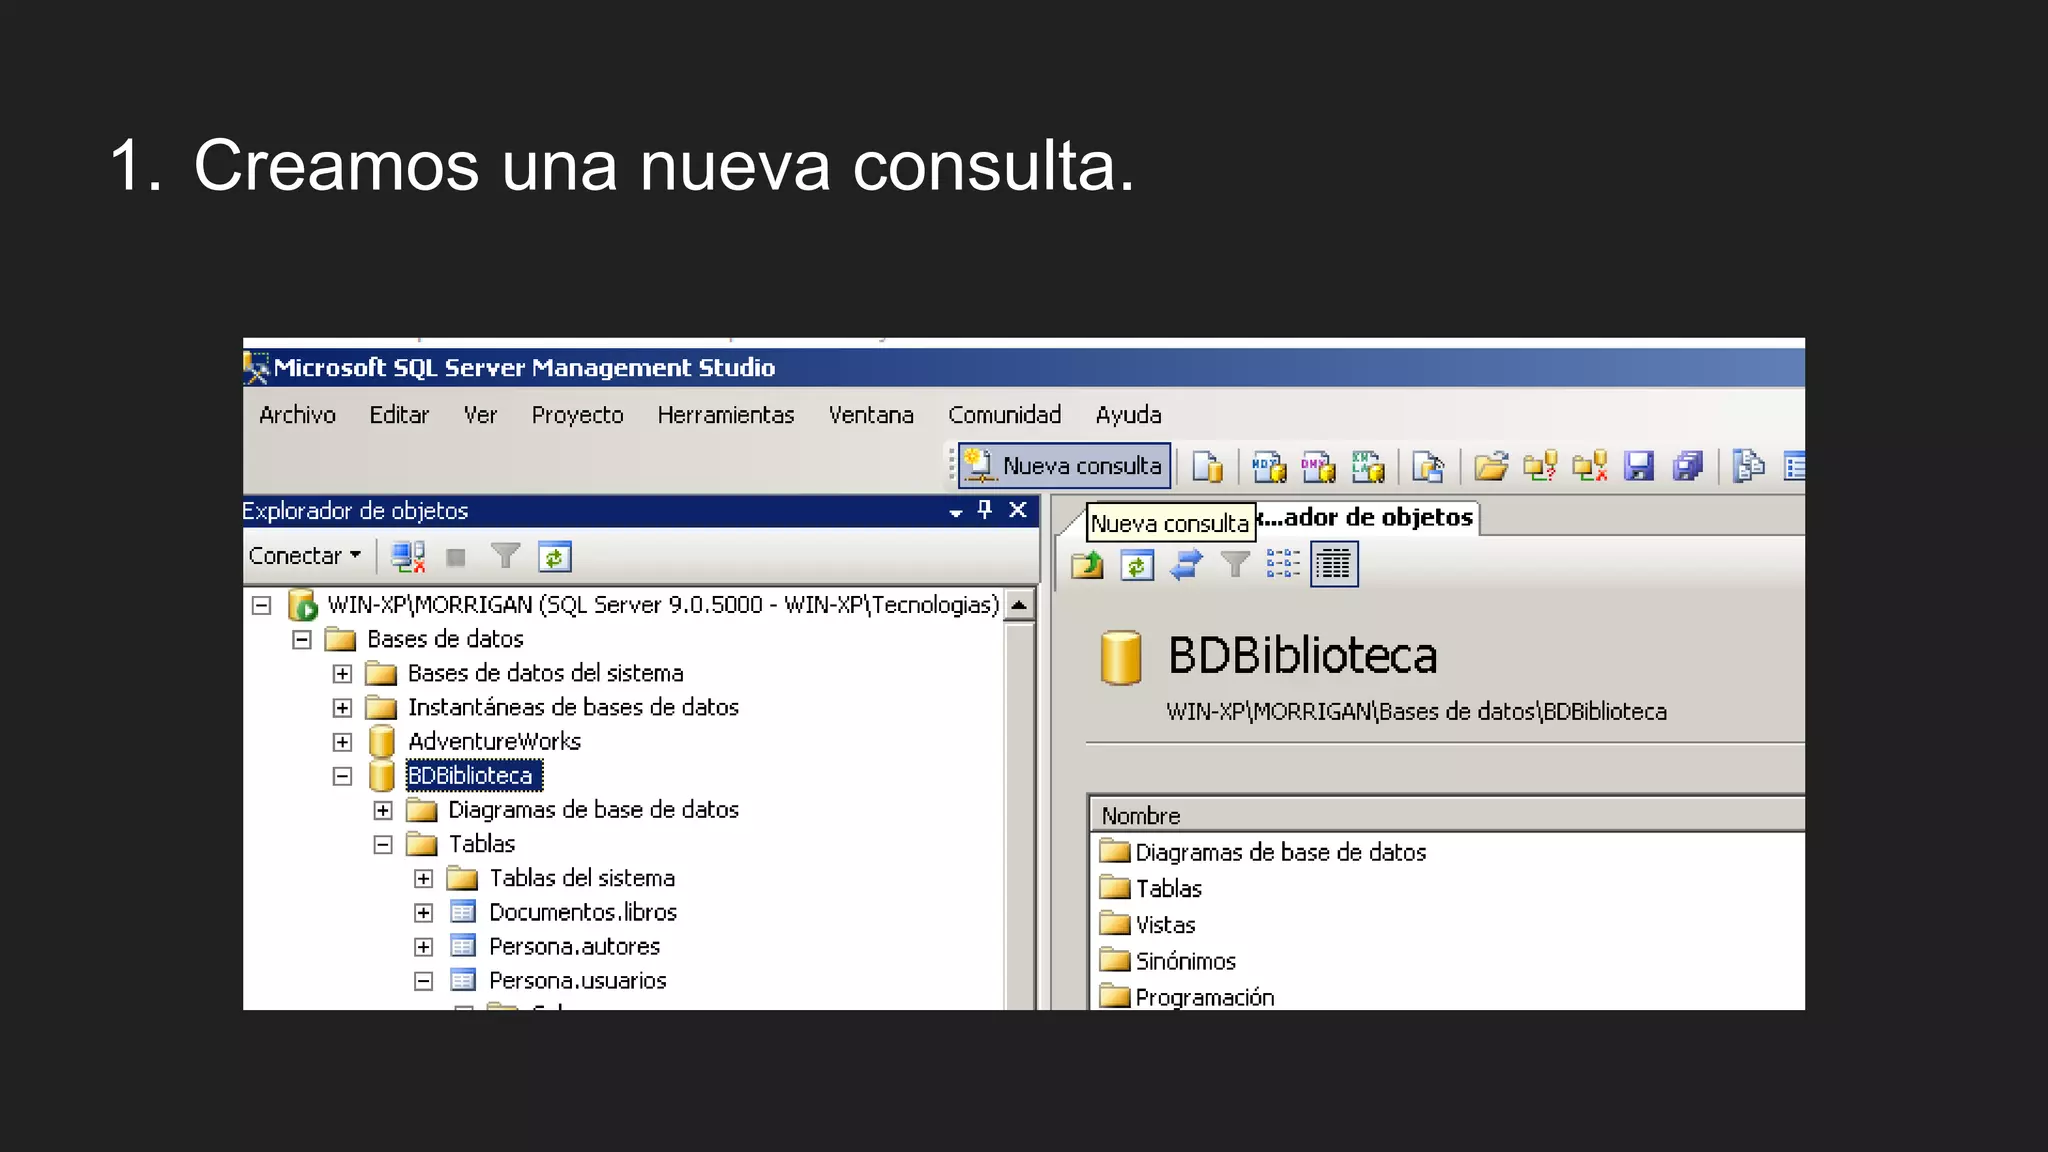The image size is (2048, 1152).
Task: Click the Synchronize blue arrows icon
Action: (1186, 565)
